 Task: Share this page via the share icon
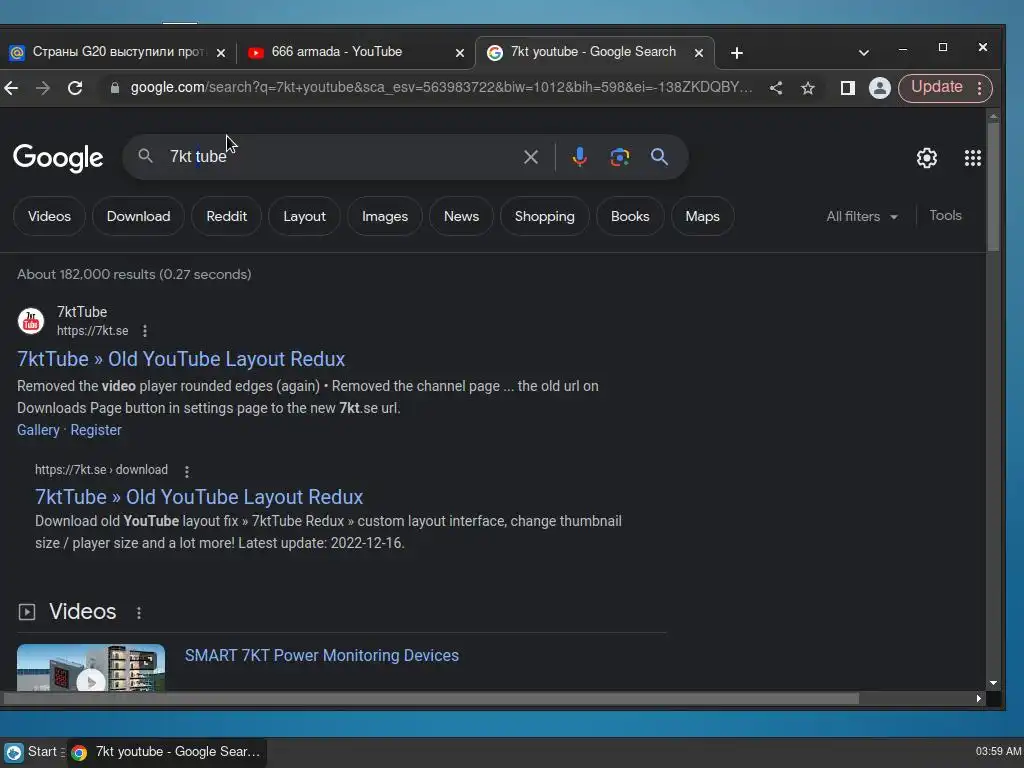coord(776,88)
